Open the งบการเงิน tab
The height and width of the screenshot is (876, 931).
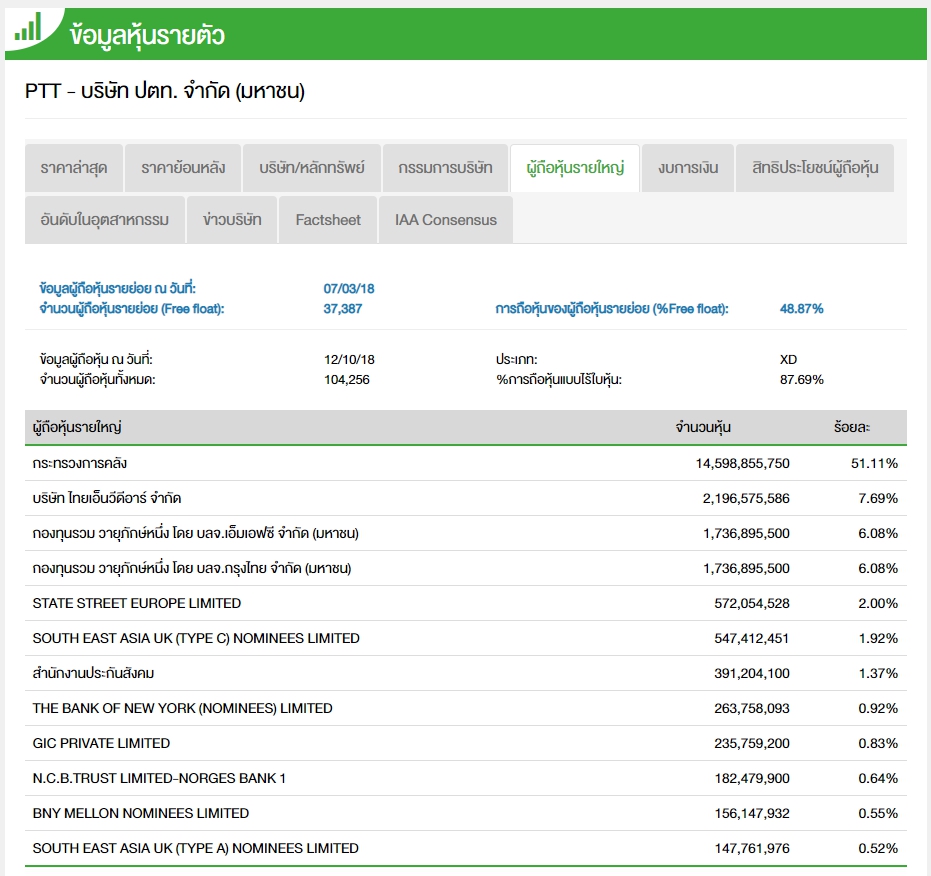[x=688, y=168]
